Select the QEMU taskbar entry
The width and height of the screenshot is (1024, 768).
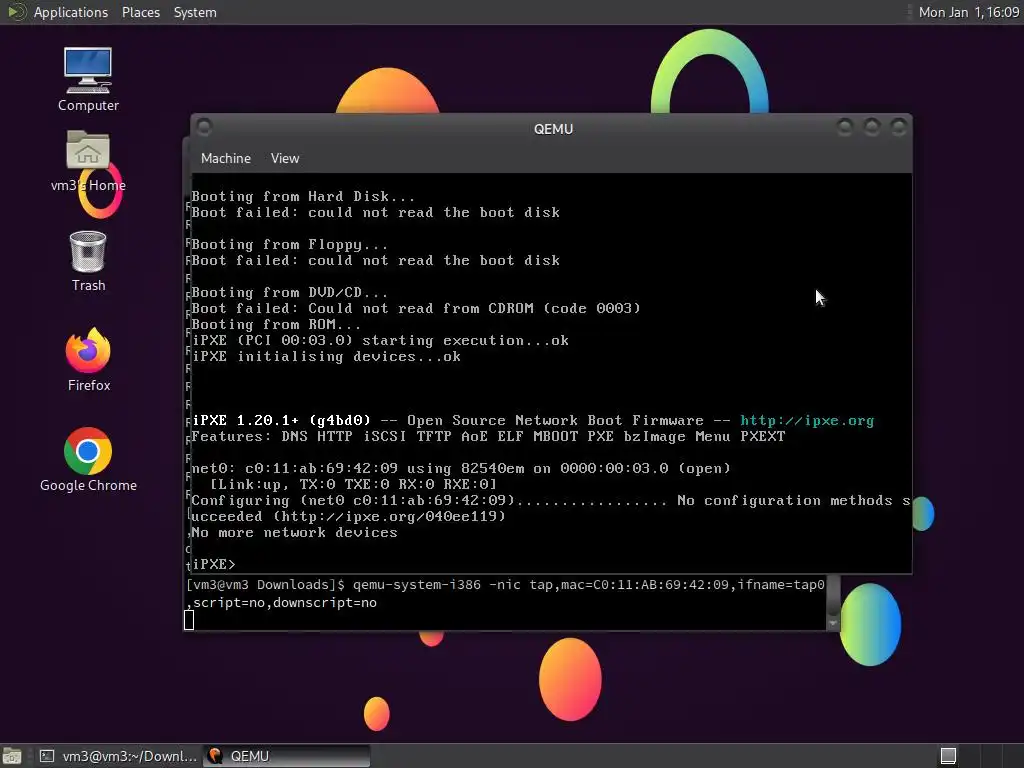[286, 756]
